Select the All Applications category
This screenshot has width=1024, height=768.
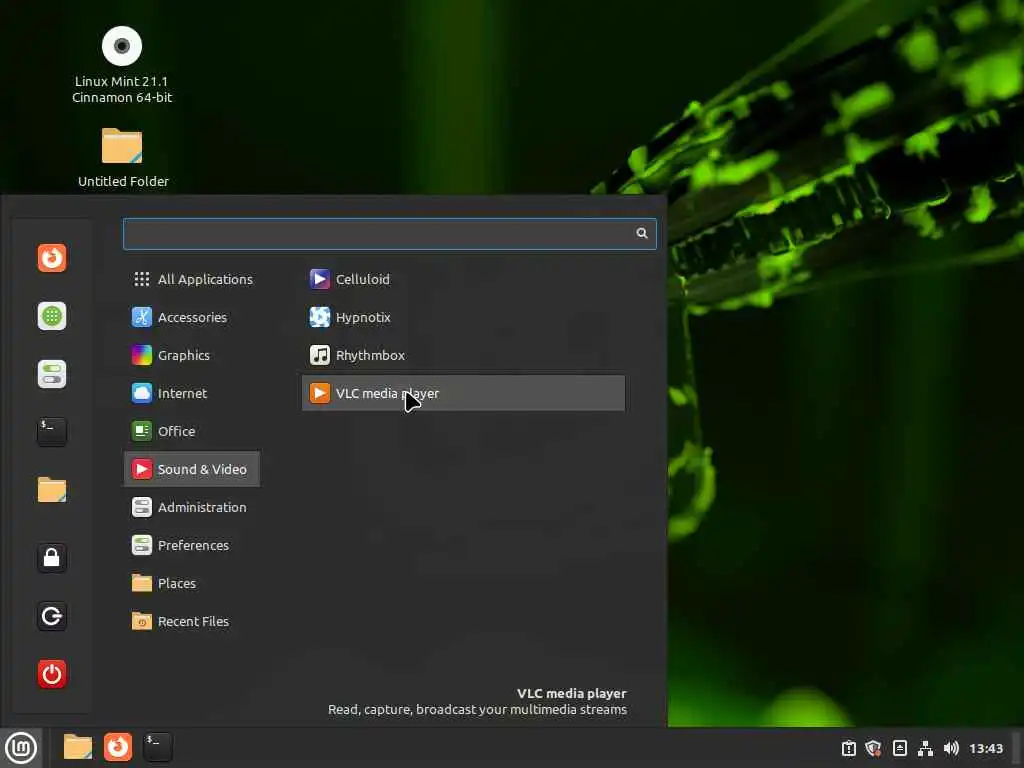[192, 279]
